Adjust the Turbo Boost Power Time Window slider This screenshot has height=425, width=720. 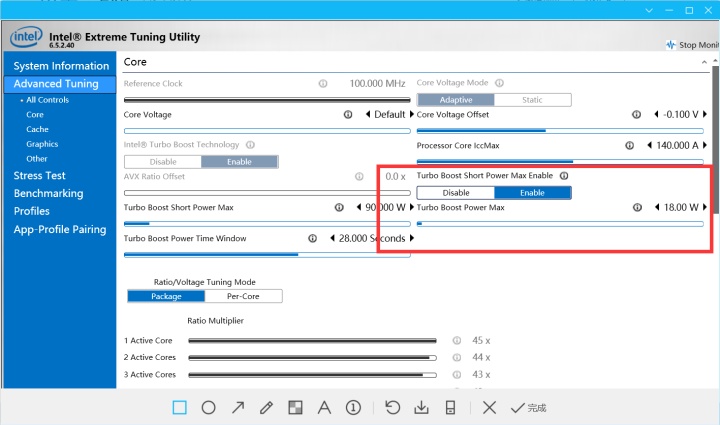(267, 255)
